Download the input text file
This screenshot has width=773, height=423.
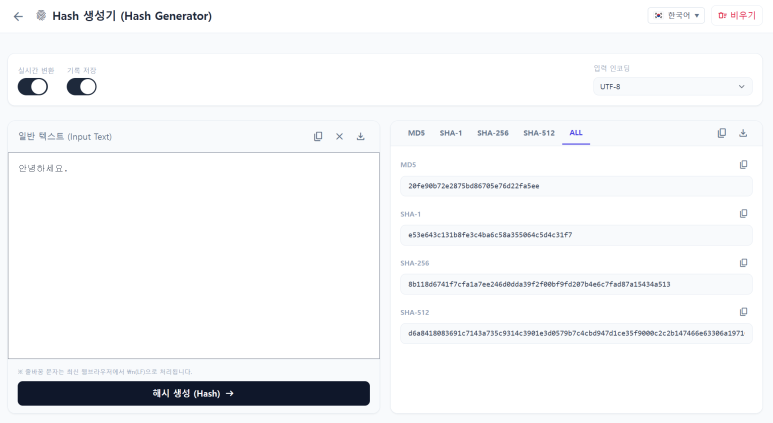tap(360, 137)
